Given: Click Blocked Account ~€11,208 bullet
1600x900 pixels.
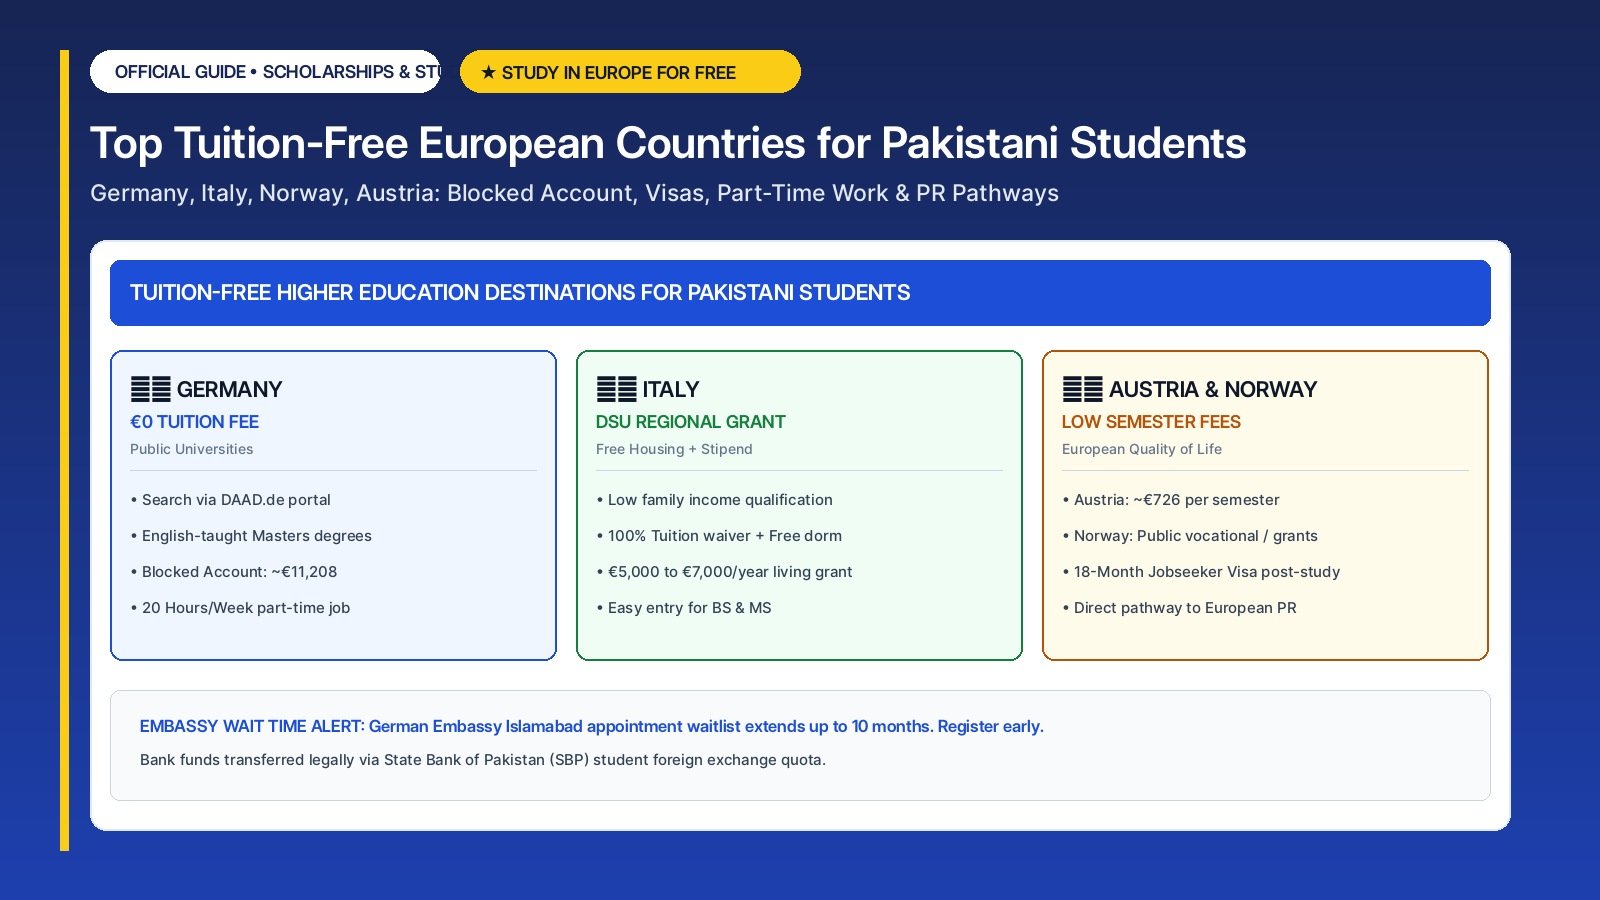Looking at the screenshot, I should pos(234,572).
